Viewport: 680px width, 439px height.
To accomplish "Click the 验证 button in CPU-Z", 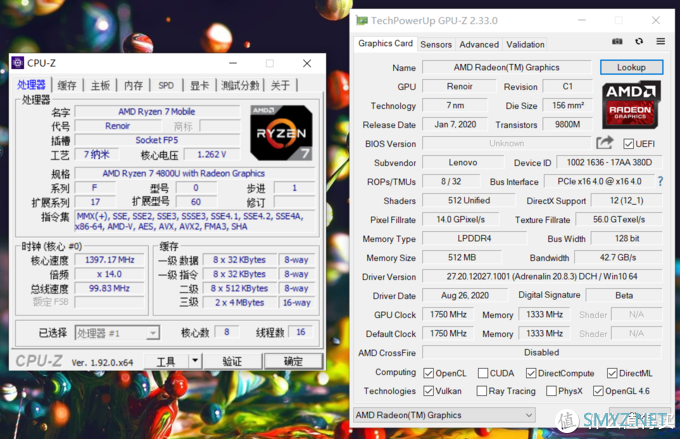I will pos(232,361).
